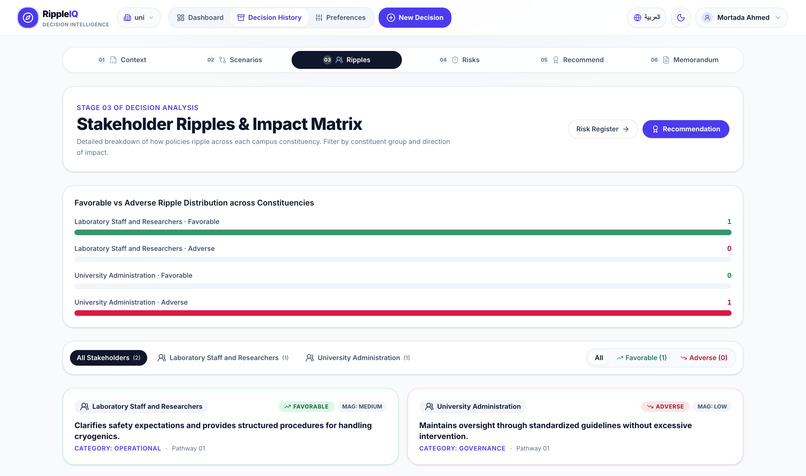The width and height of the screenshot is (806, 476).
Task: Click the Risks shield icon
Action: [x=455, y=60]
